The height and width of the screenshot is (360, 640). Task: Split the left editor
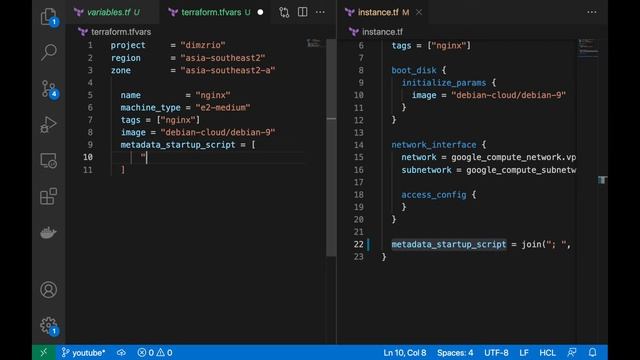302,12
